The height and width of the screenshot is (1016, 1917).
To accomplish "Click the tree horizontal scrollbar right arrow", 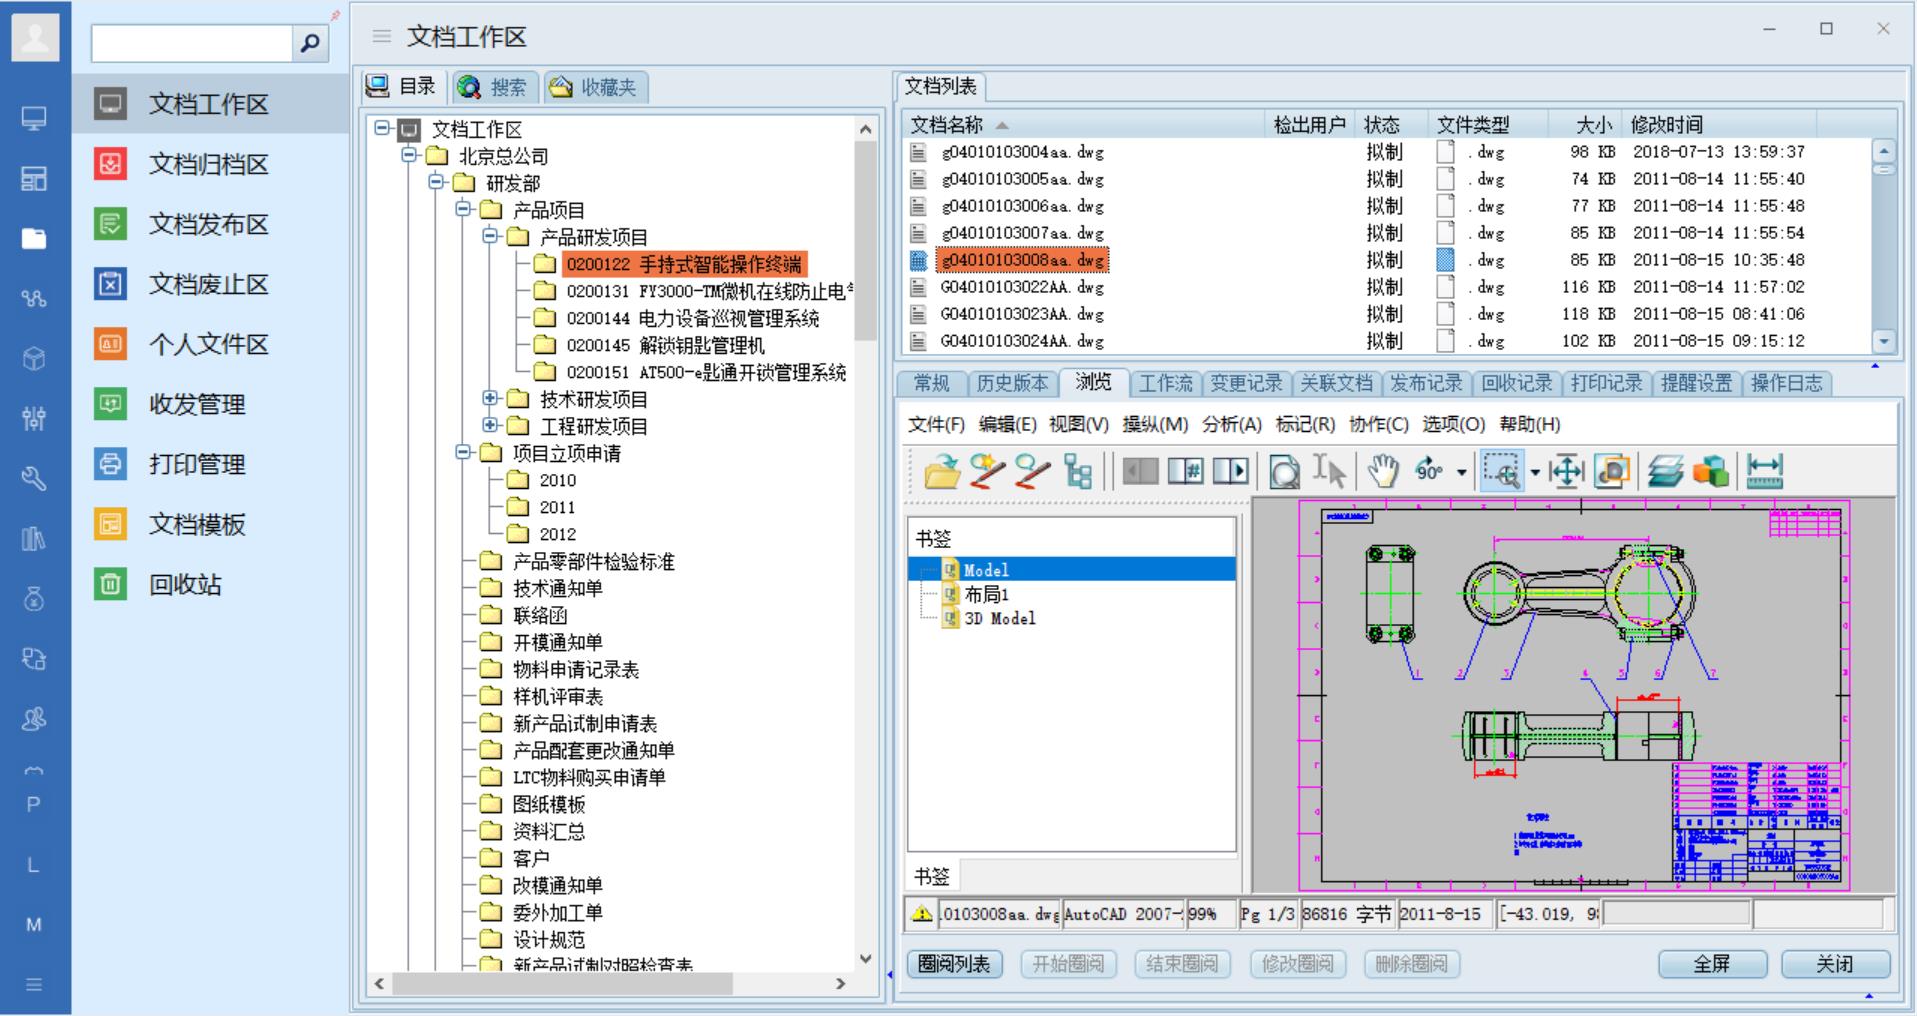I will coord(840,984).
